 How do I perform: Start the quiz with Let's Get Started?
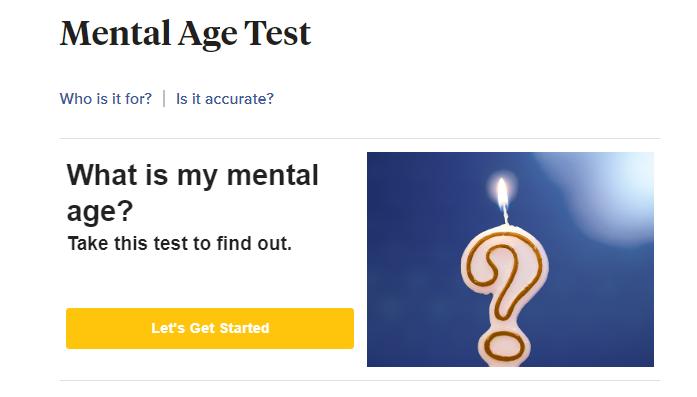click(x=210, y=329)
